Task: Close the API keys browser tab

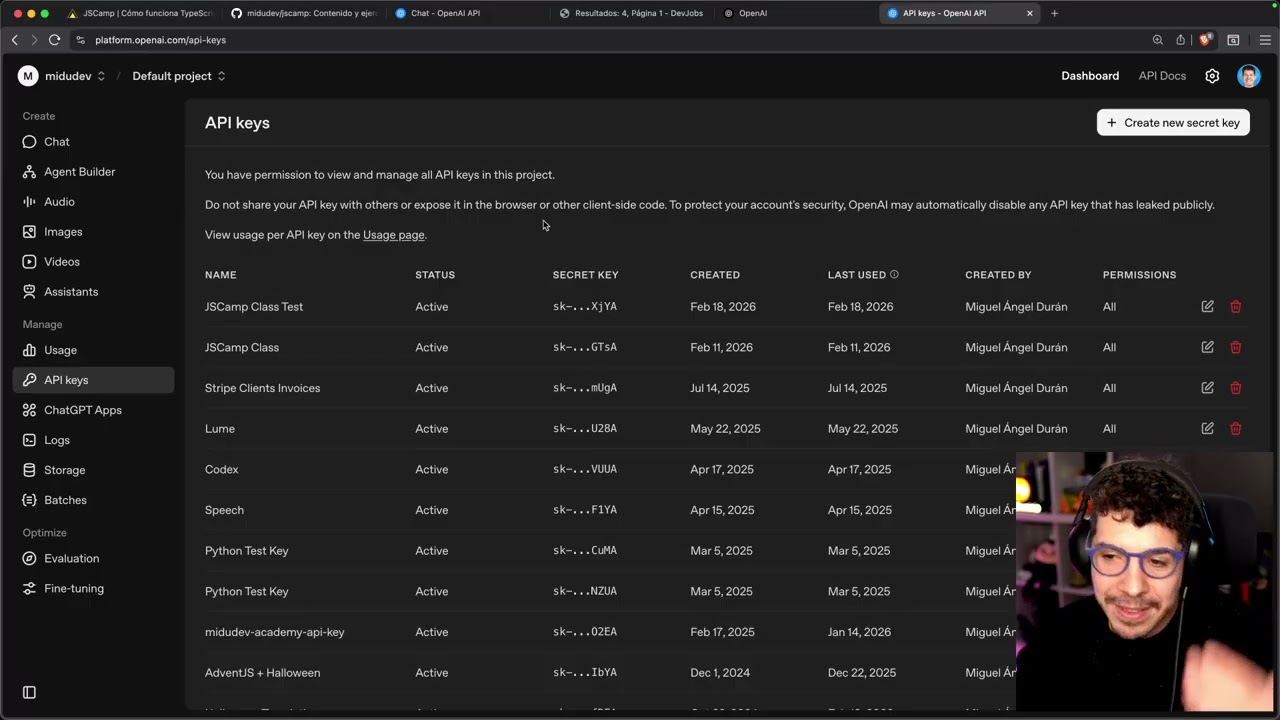Action: click(x=1030, y=13)
